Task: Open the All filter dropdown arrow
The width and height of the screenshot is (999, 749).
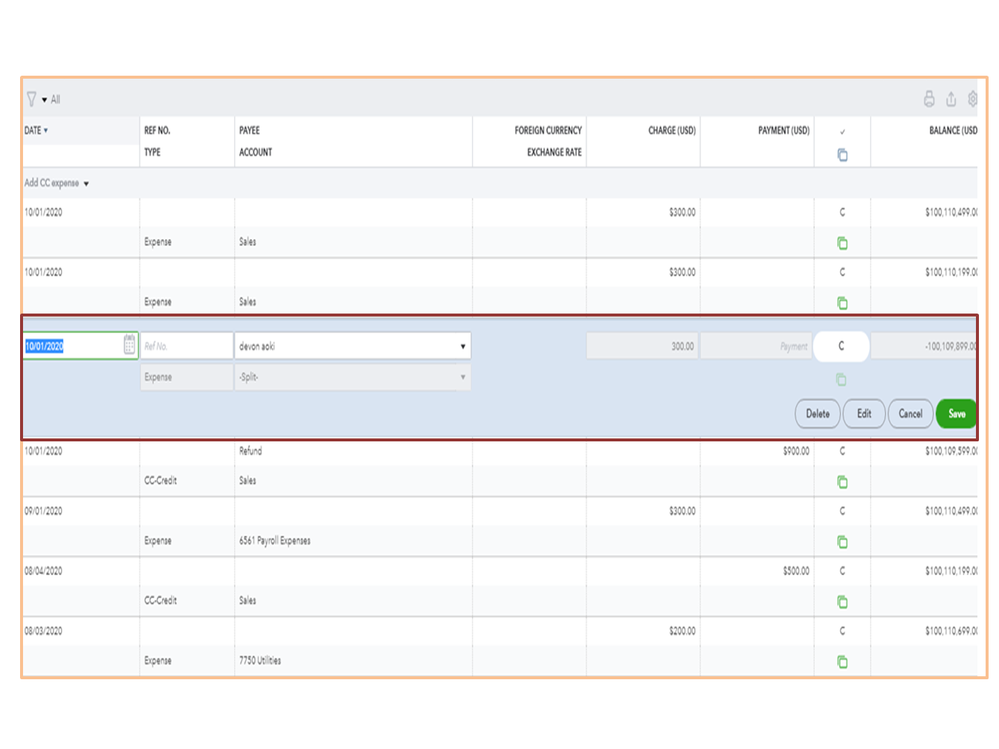Action: [45, 99]
